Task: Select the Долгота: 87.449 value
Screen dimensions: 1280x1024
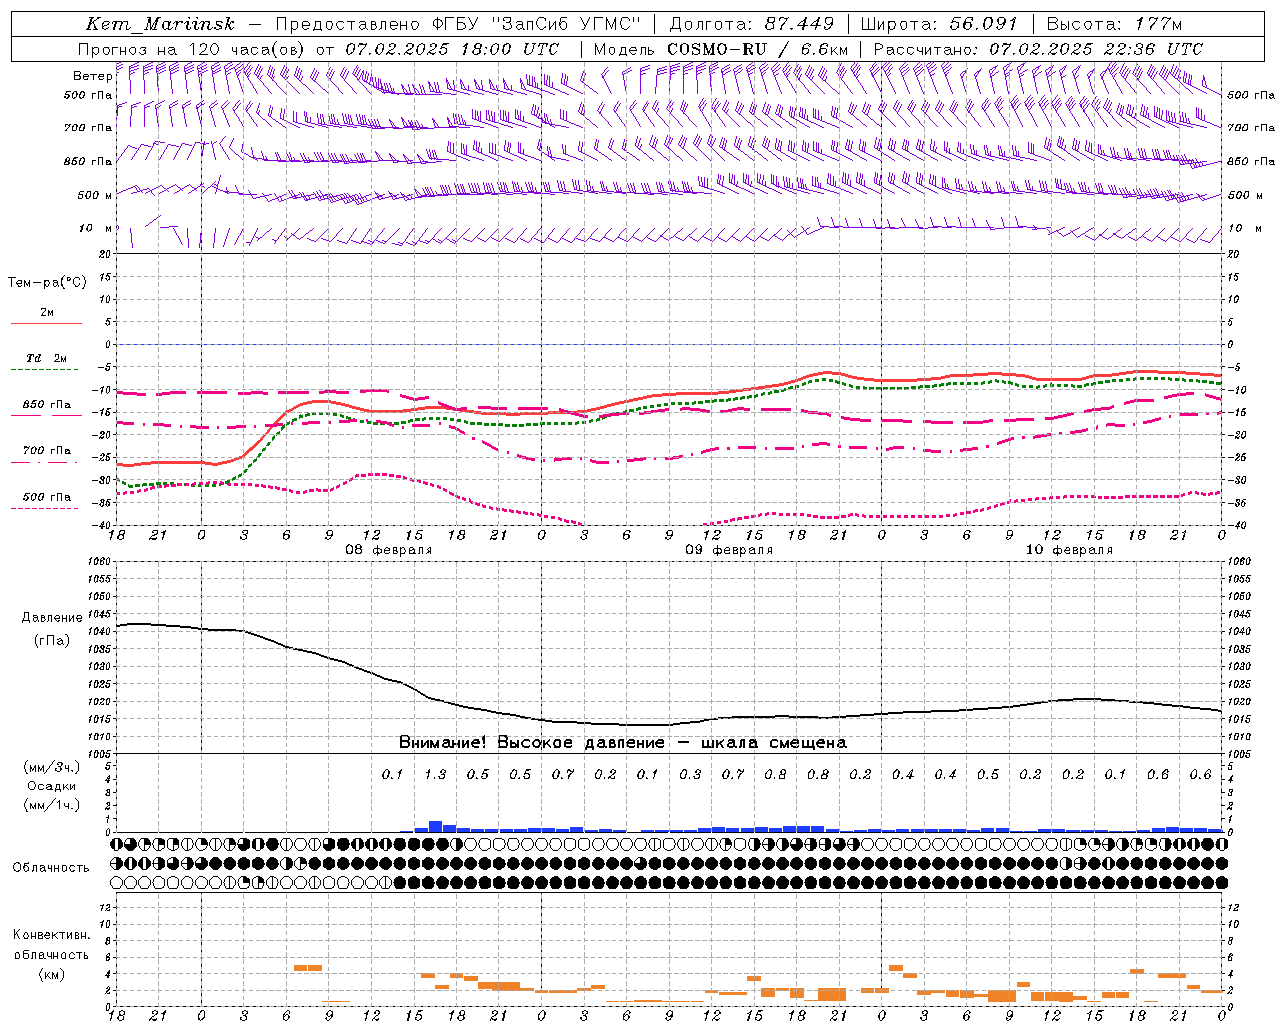Action: (x=752, y=24)
